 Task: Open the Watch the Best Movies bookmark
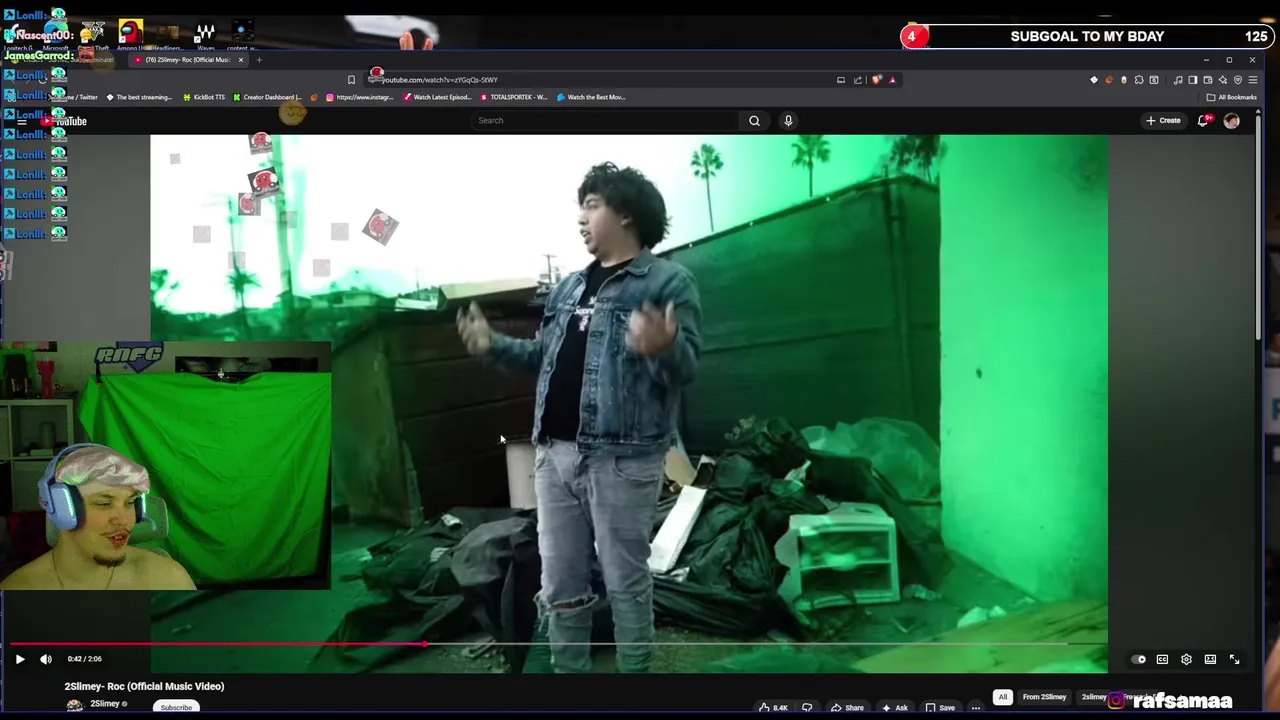591,97
